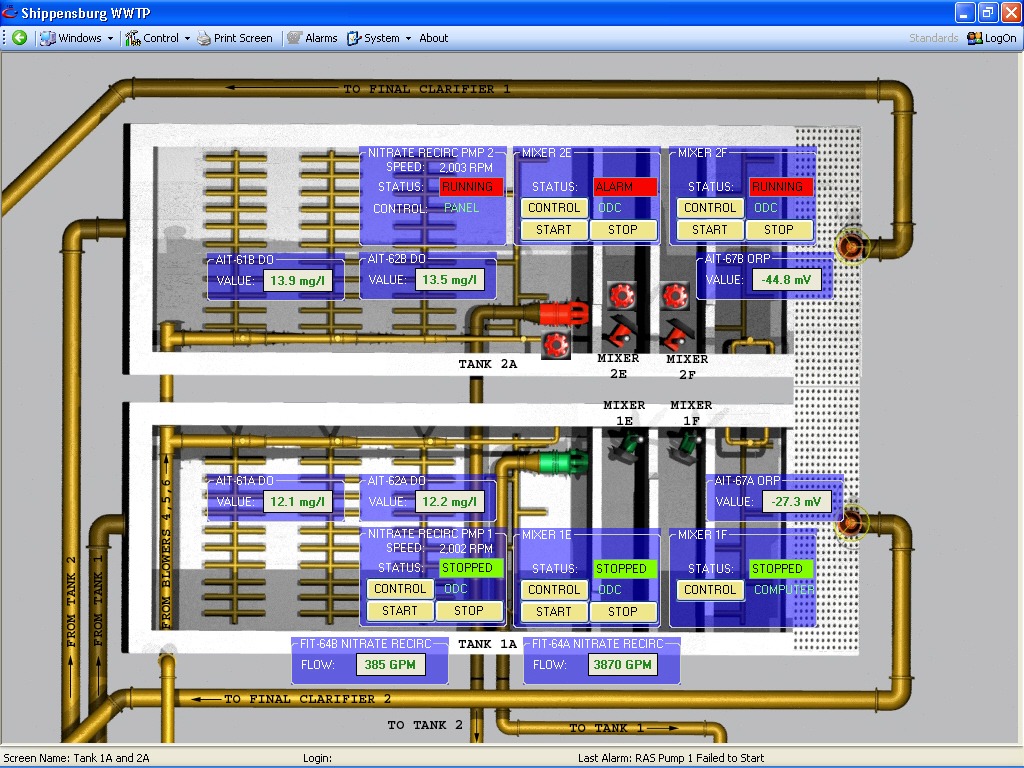Click the printer icon for Print Screen
The height and width of the screenshot is (768, 1024).
(204, 38)
